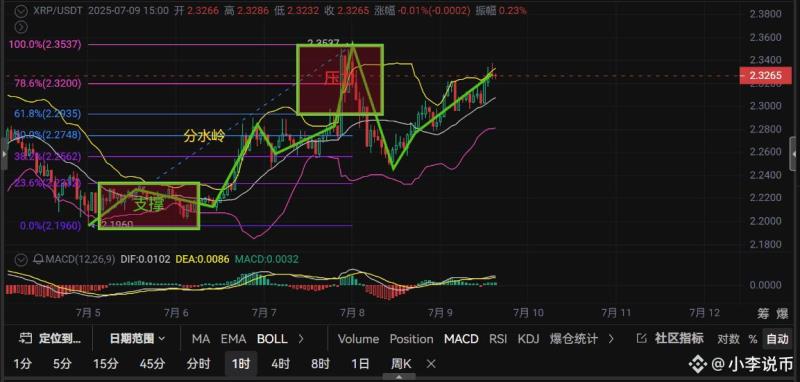This screenshot has width=800, height=382.
Task: Collapse the MACD pane using its circled chevron
Action: pyautogui.click(x=21, y=259)
